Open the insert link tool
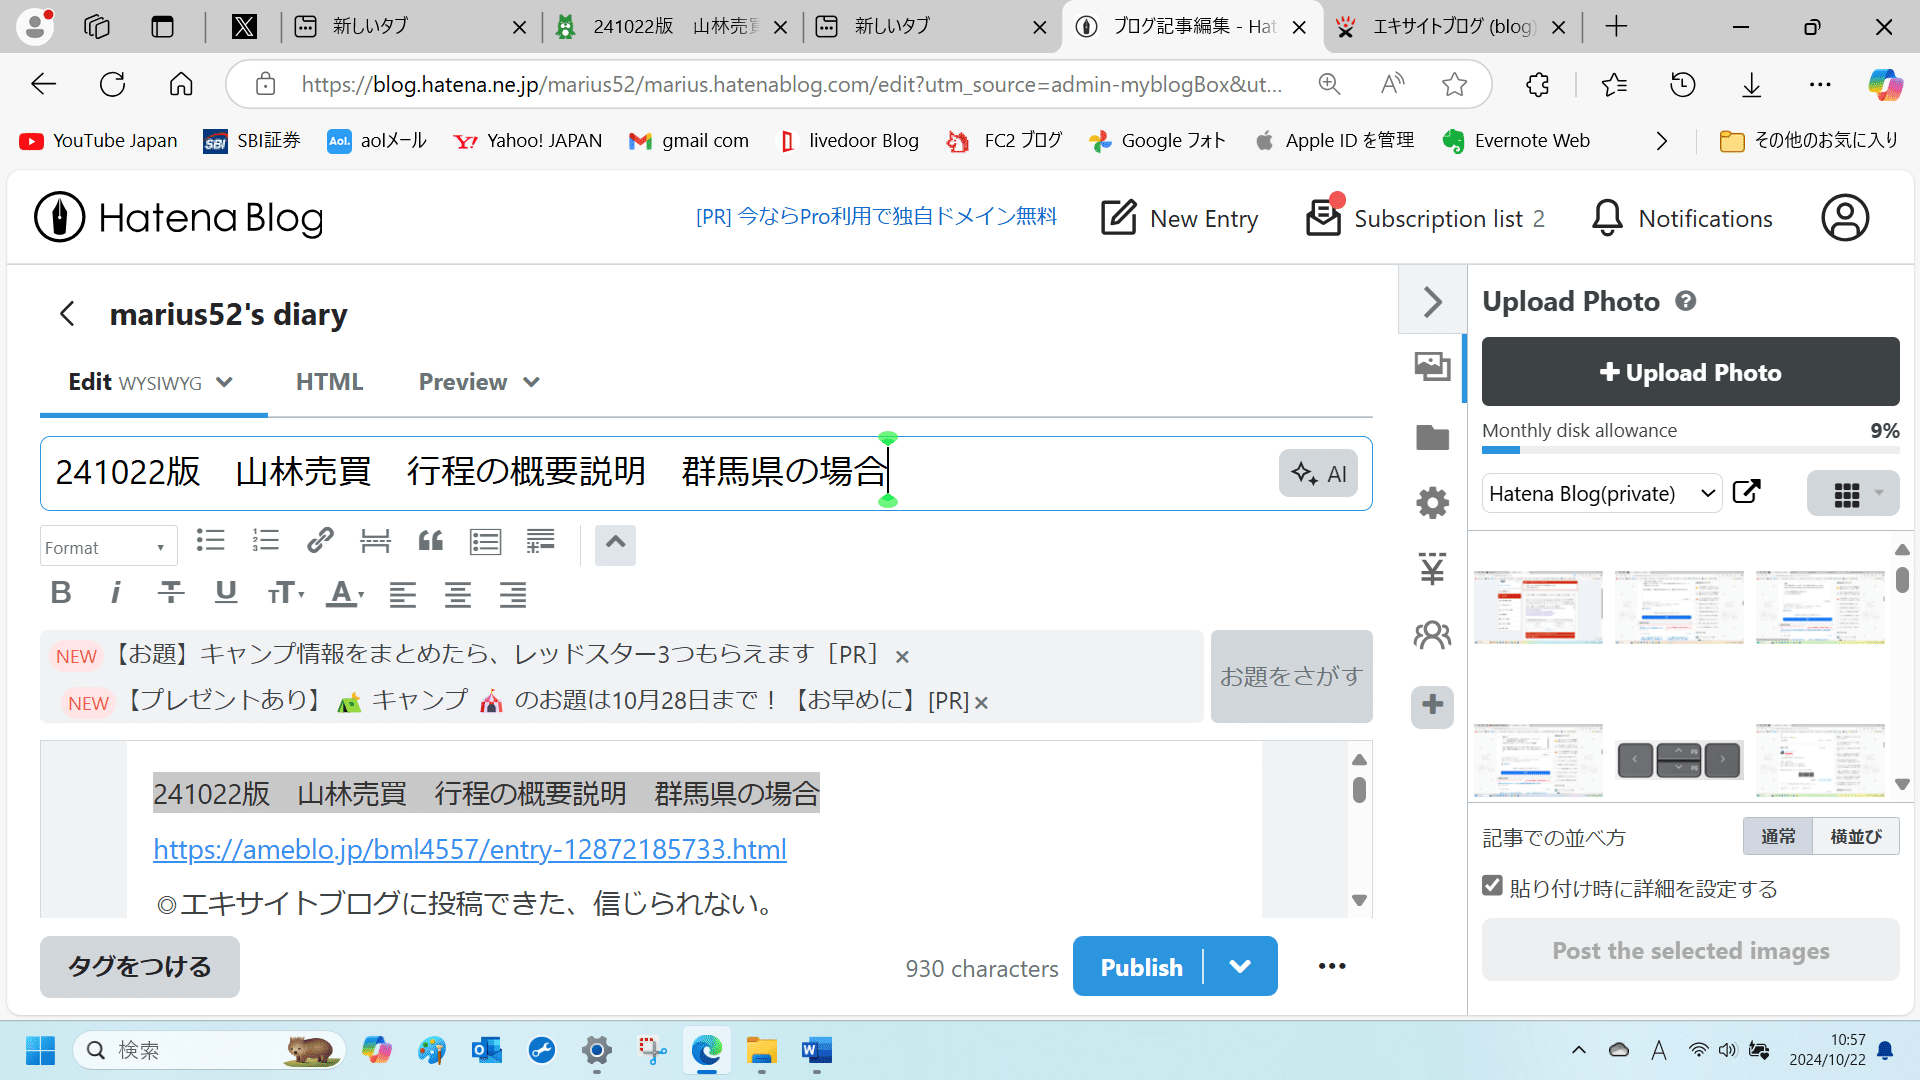The width and height of the screenshot is (1920, 1080). 320,541
